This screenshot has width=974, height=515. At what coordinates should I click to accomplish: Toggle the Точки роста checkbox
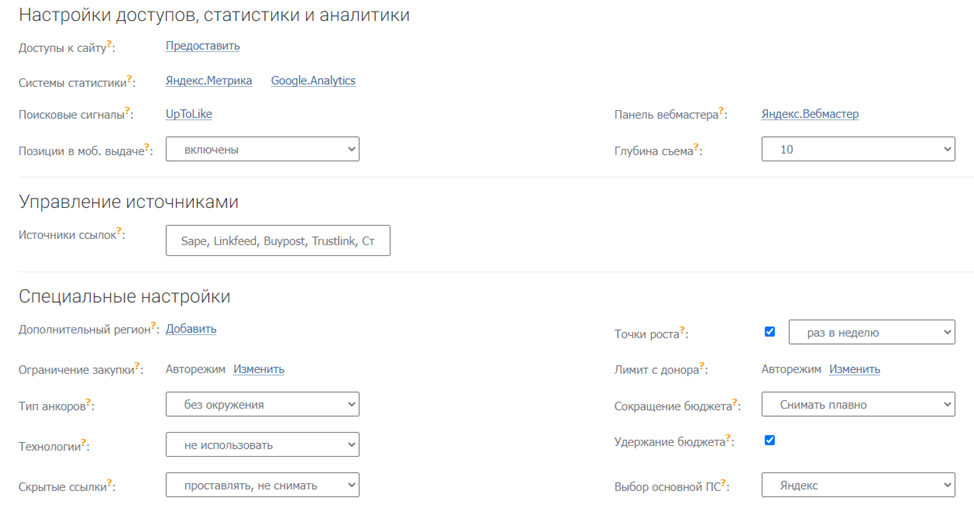770,332
